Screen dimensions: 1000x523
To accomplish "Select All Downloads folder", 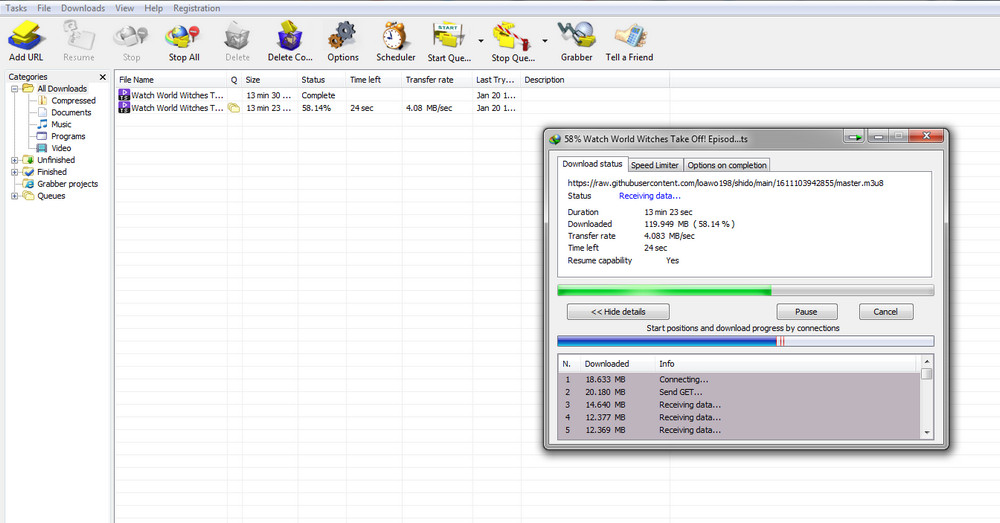I will [x=62, y=89].
